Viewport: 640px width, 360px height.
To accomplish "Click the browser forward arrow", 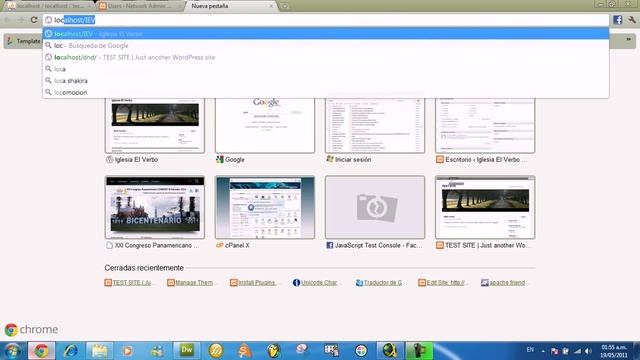I will 21,20.
